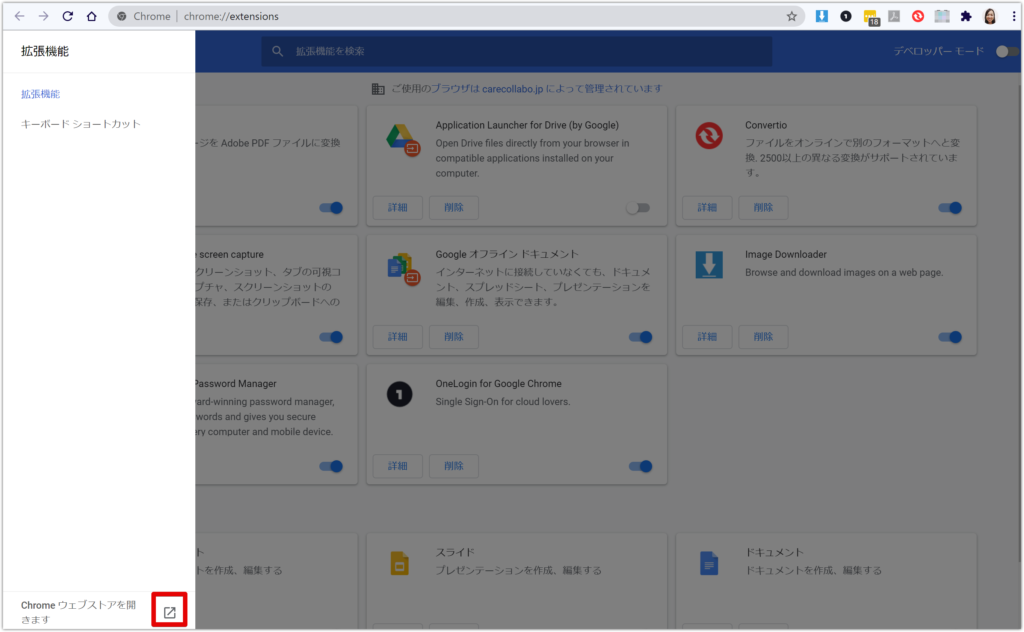Open screen capture toolbar extension icon
This screenshot has height=632, width=1024.
pos(942,16)
